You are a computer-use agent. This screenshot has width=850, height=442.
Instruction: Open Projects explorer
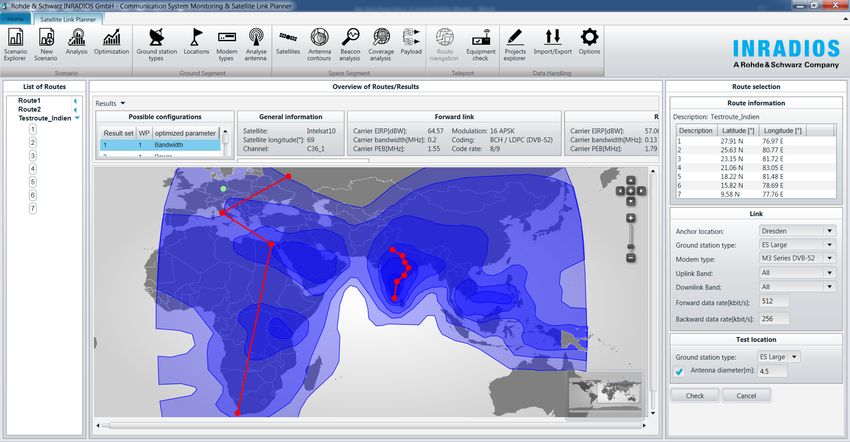coord(514,45)
